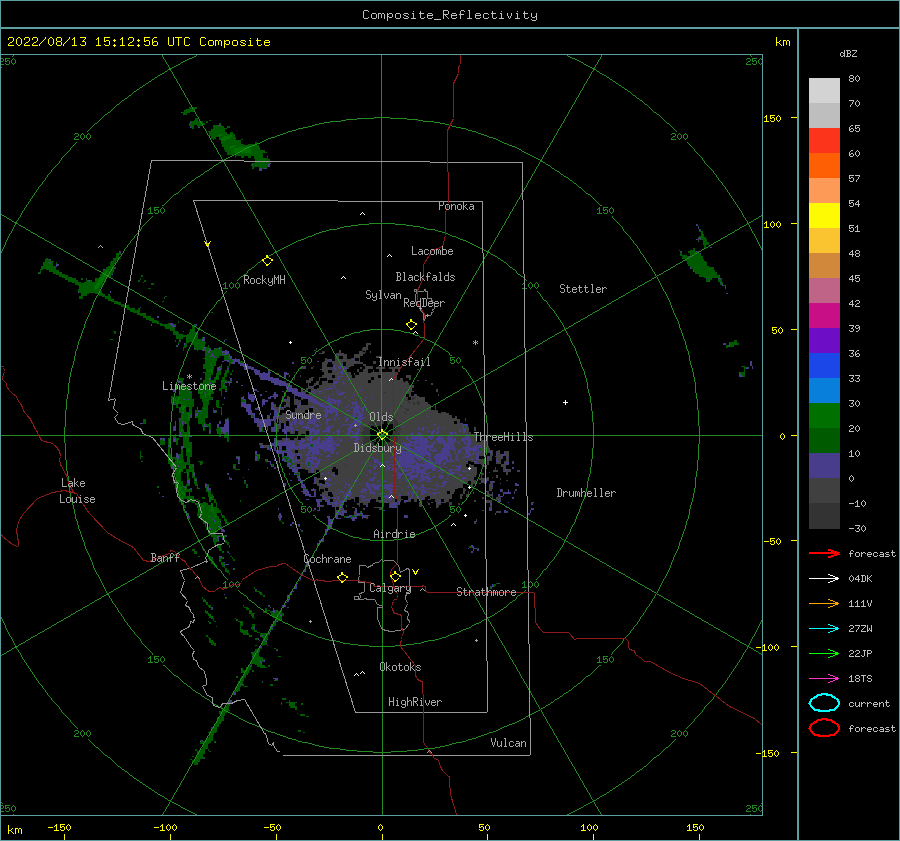The width and height of the screenshot is (900, 841).
Task: Click the Drumheller label
Action: point(586,493)
